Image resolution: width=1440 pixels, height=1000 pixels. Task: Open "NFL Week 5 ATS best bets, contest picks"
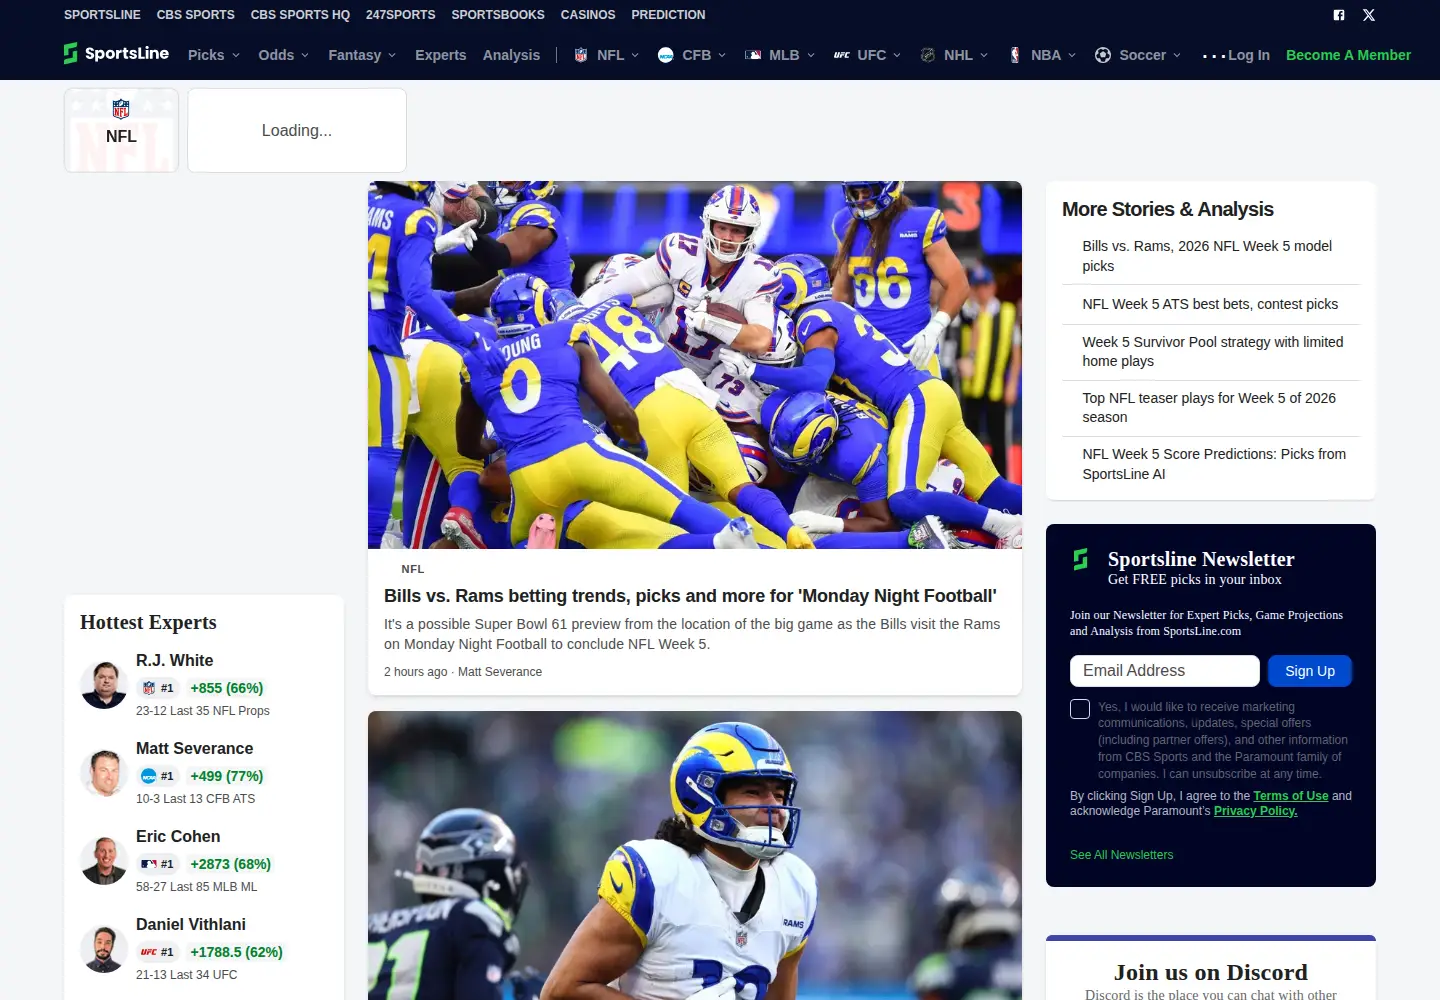click(x=1210, y=304)
